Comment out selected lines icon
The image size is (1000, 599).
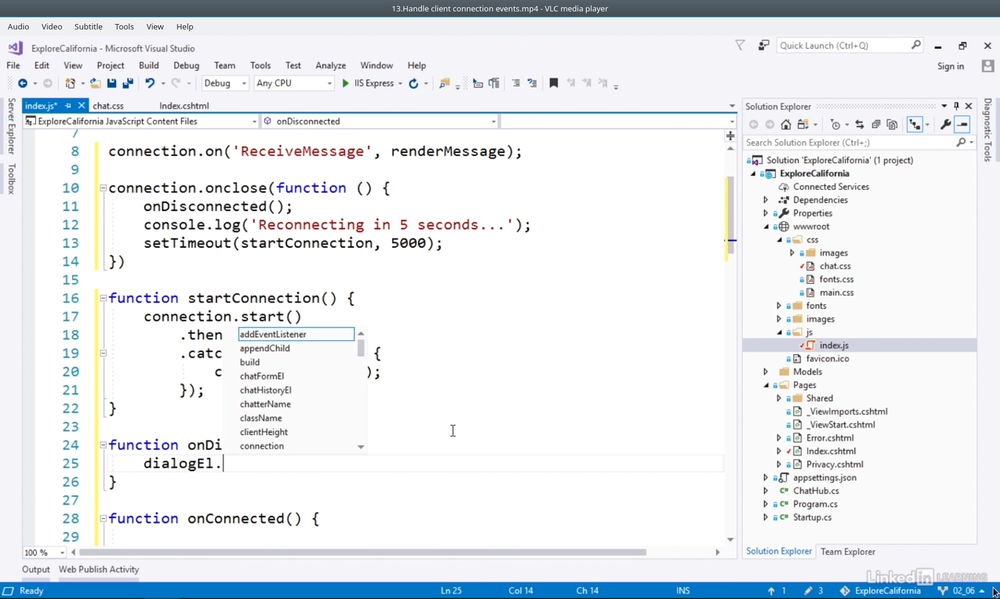515,84
